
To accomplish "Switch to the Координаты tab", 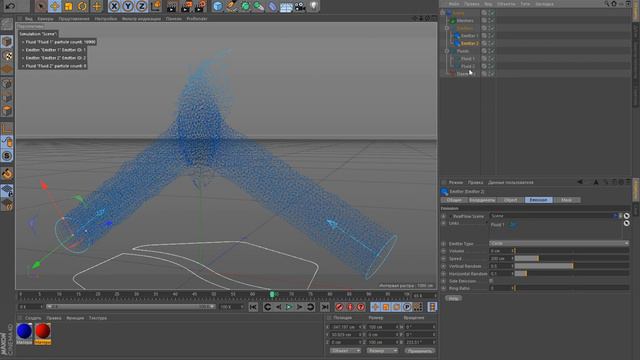I will pos(482,200).
